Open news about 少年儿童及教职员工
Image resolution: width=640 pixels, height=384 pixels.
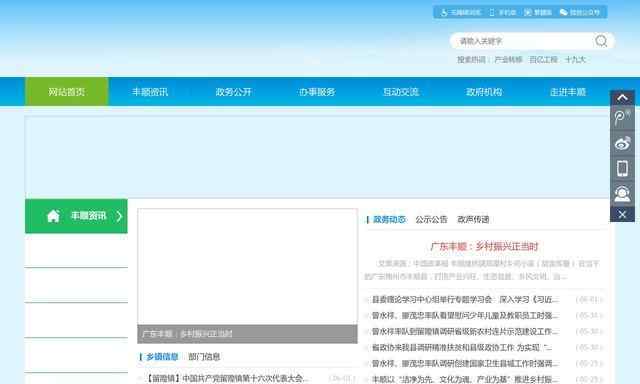[464, 315]
